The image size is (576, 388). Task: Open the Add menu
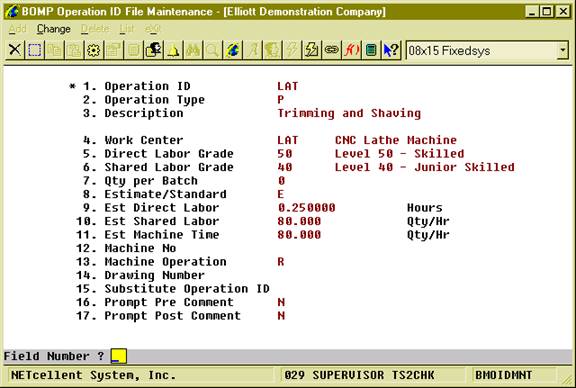(x=17, y=29)
